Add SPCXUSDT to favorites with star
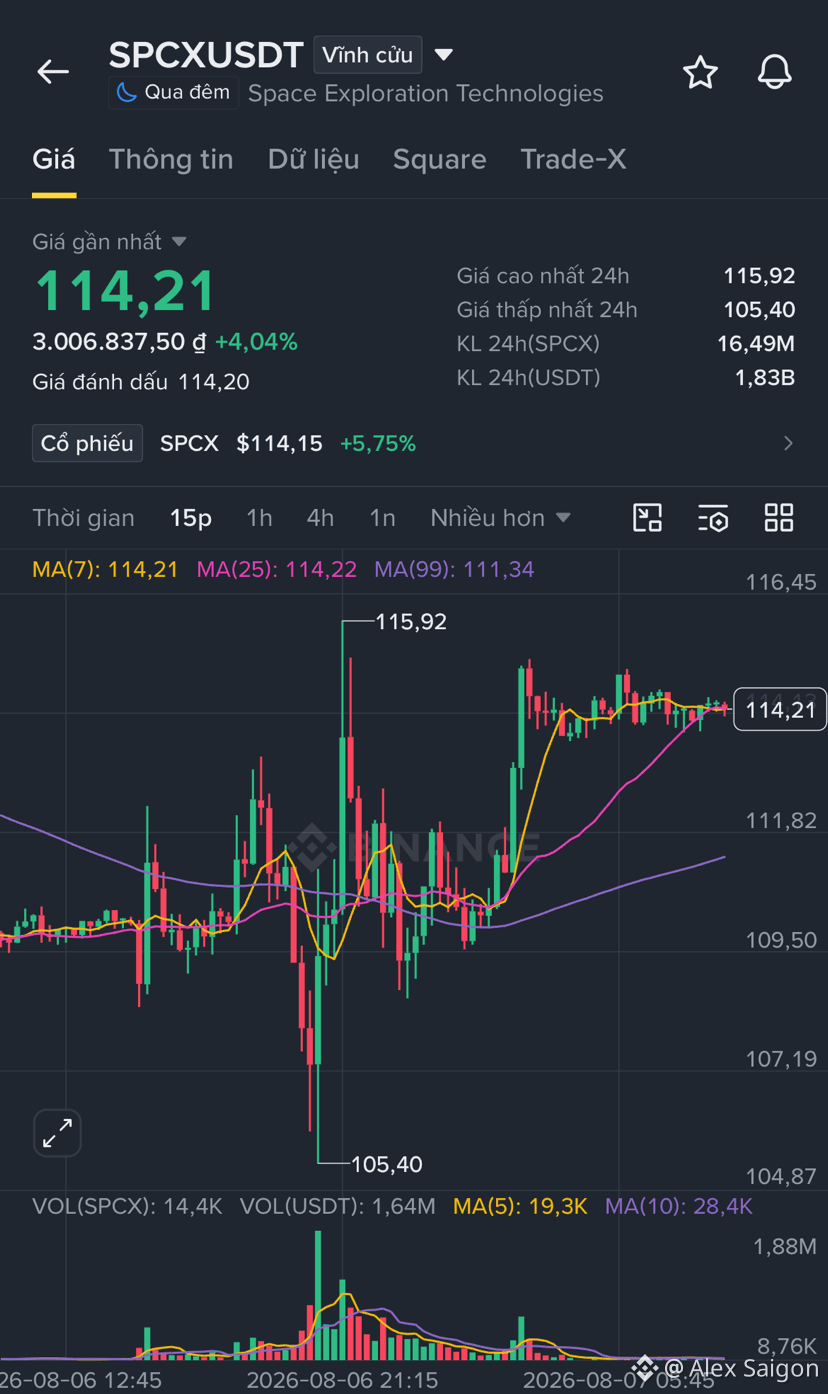This screenshot has height=1394, width=828. [700, 73]
